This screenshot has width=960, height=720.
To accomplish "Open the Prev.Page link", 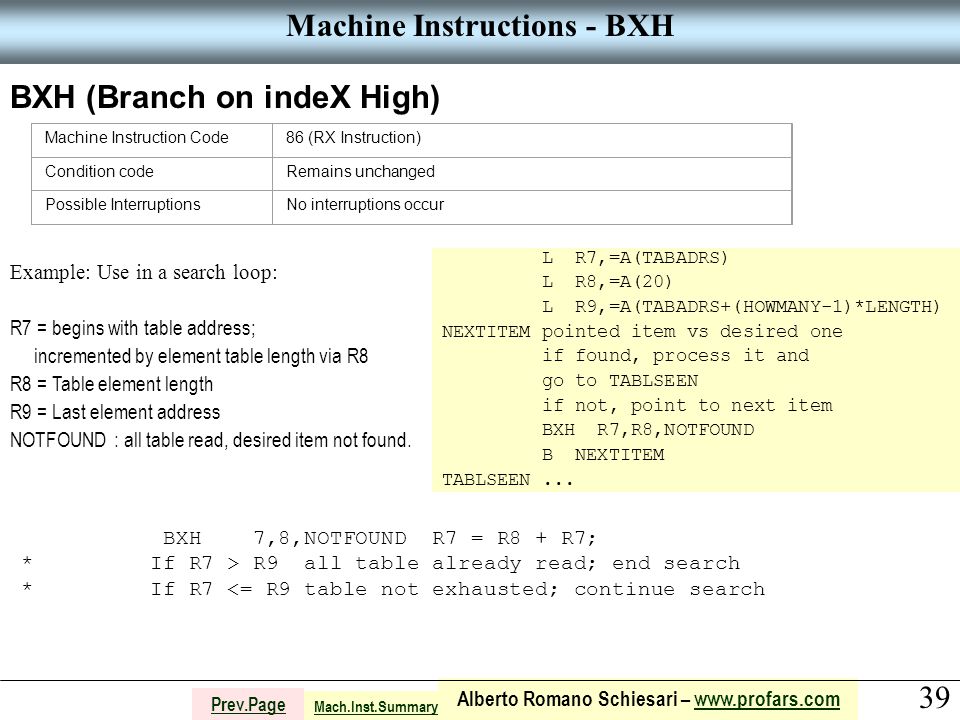I will [248, 705].
